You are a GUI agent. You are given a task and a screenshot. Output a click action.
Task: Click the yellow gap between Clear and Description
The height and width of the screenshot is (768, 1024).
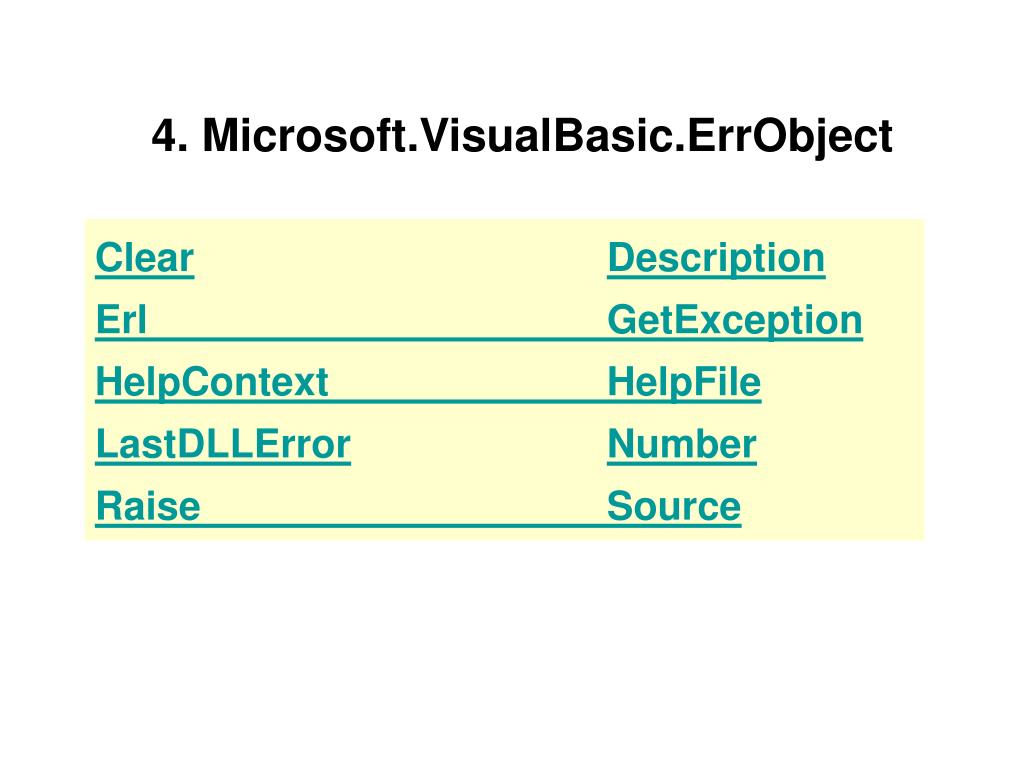(400, 258)
